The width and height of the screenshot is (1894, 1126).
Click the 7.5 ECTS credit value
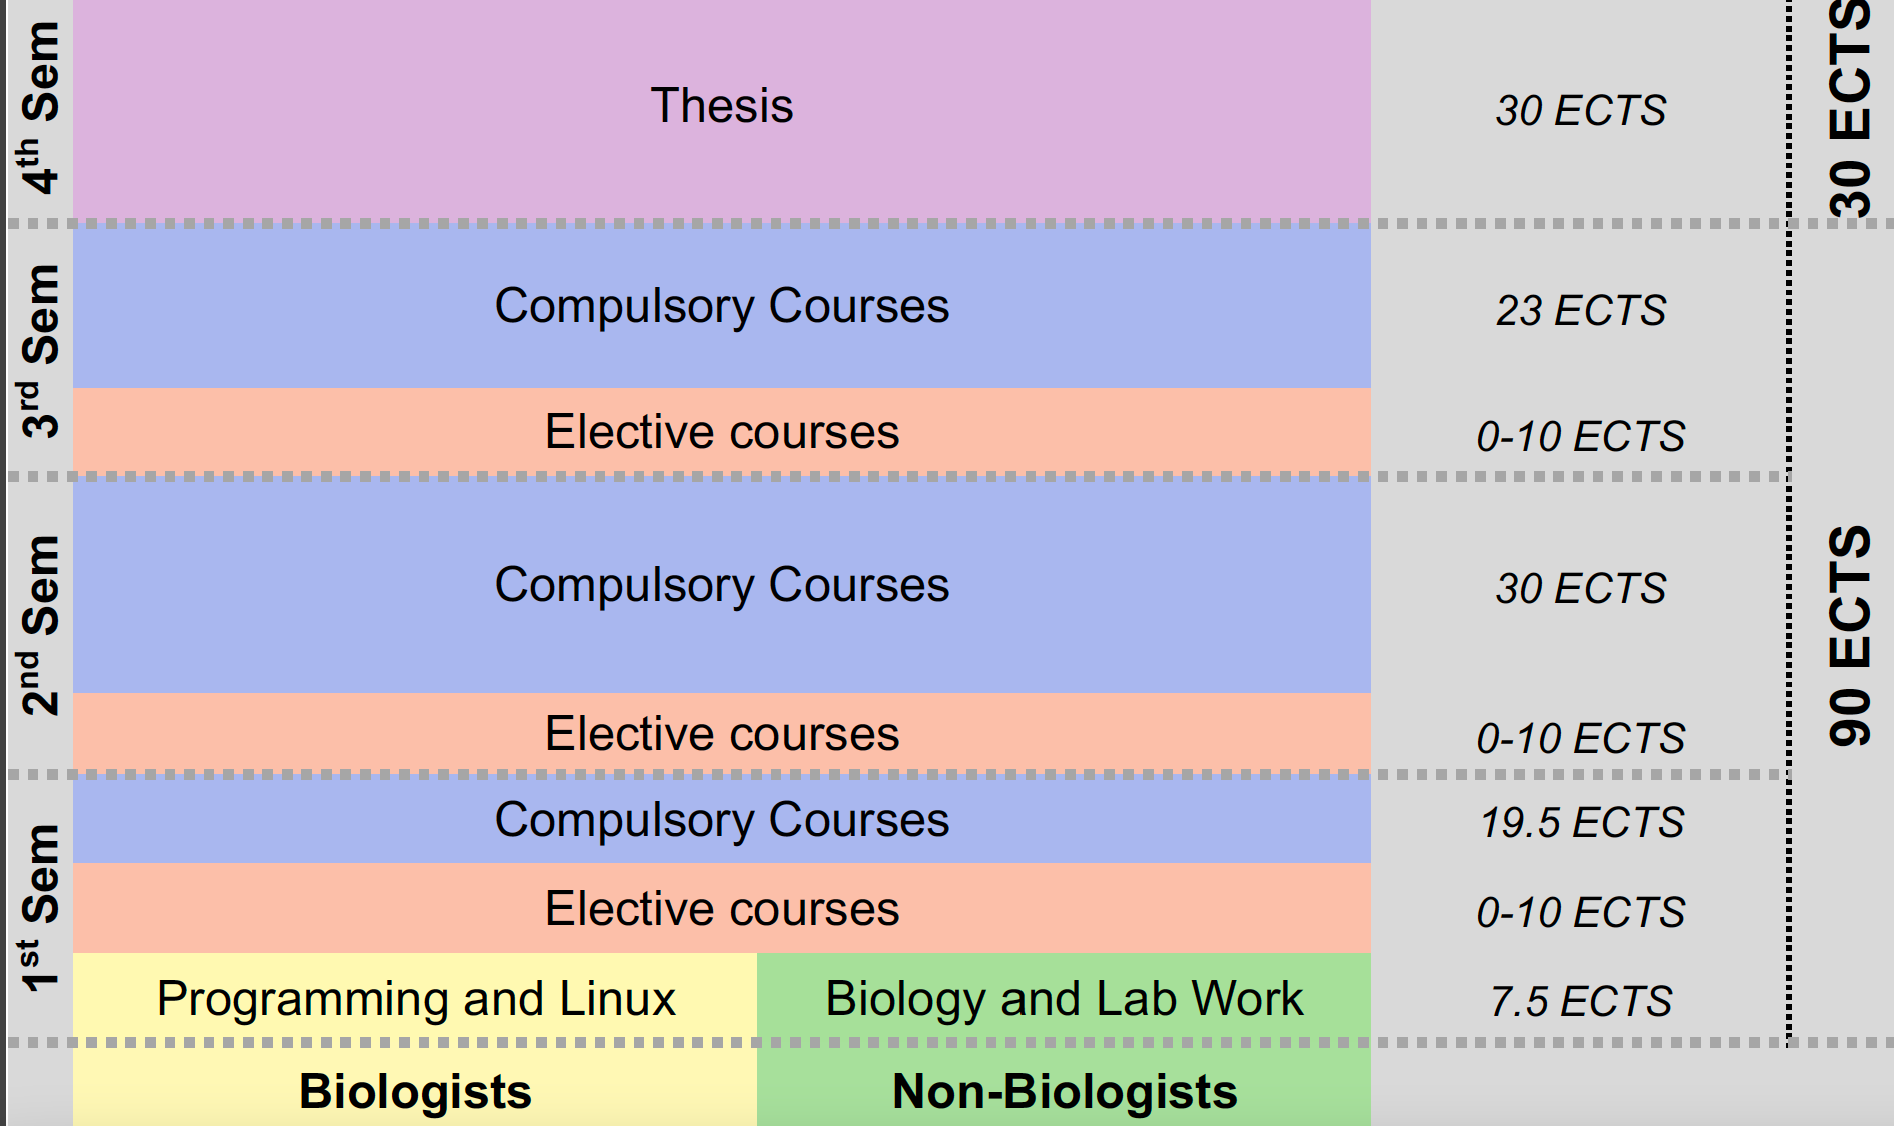[1581, 1001]
